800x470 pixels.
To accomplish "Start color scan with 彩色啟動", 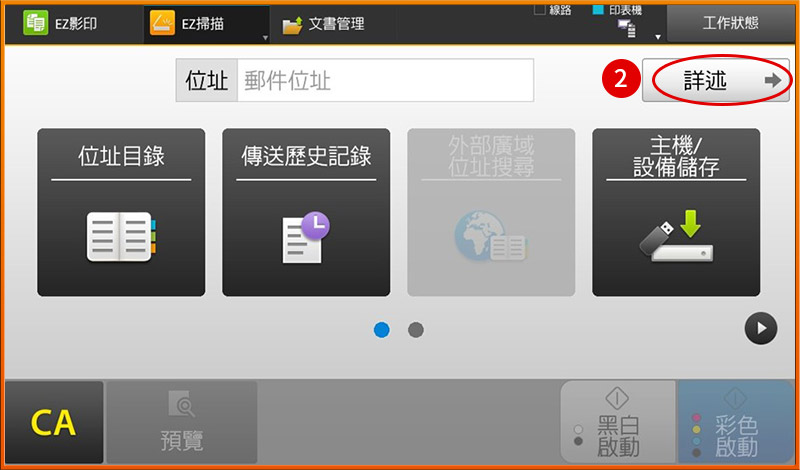I will point(735,423).
